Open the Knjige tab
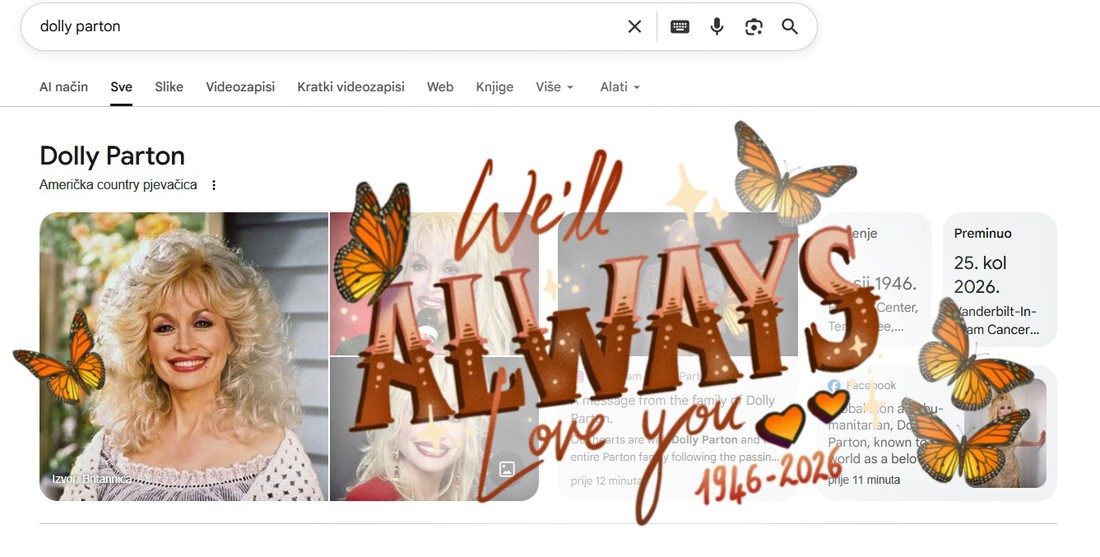 coord(495,87)
